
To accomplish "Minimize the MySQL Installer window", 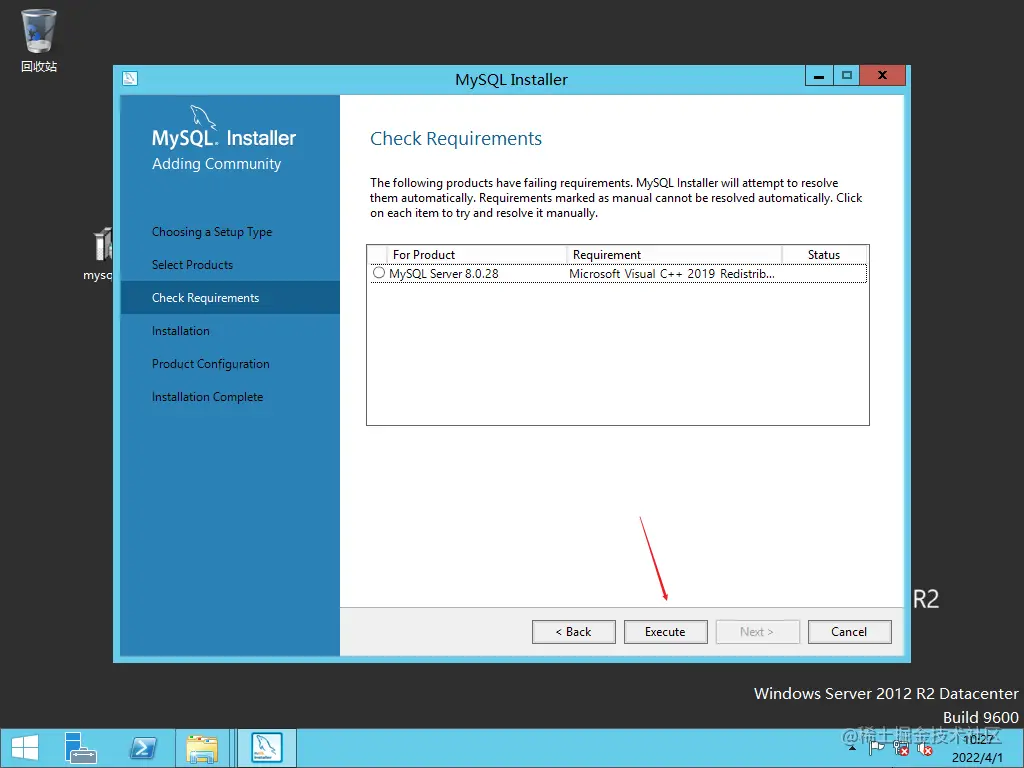I will click(x=819, y=76).
